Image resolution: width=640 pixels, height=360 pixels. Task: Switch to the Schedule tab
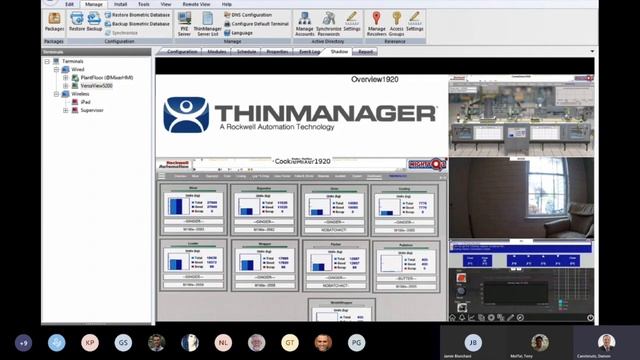point(247,52)
